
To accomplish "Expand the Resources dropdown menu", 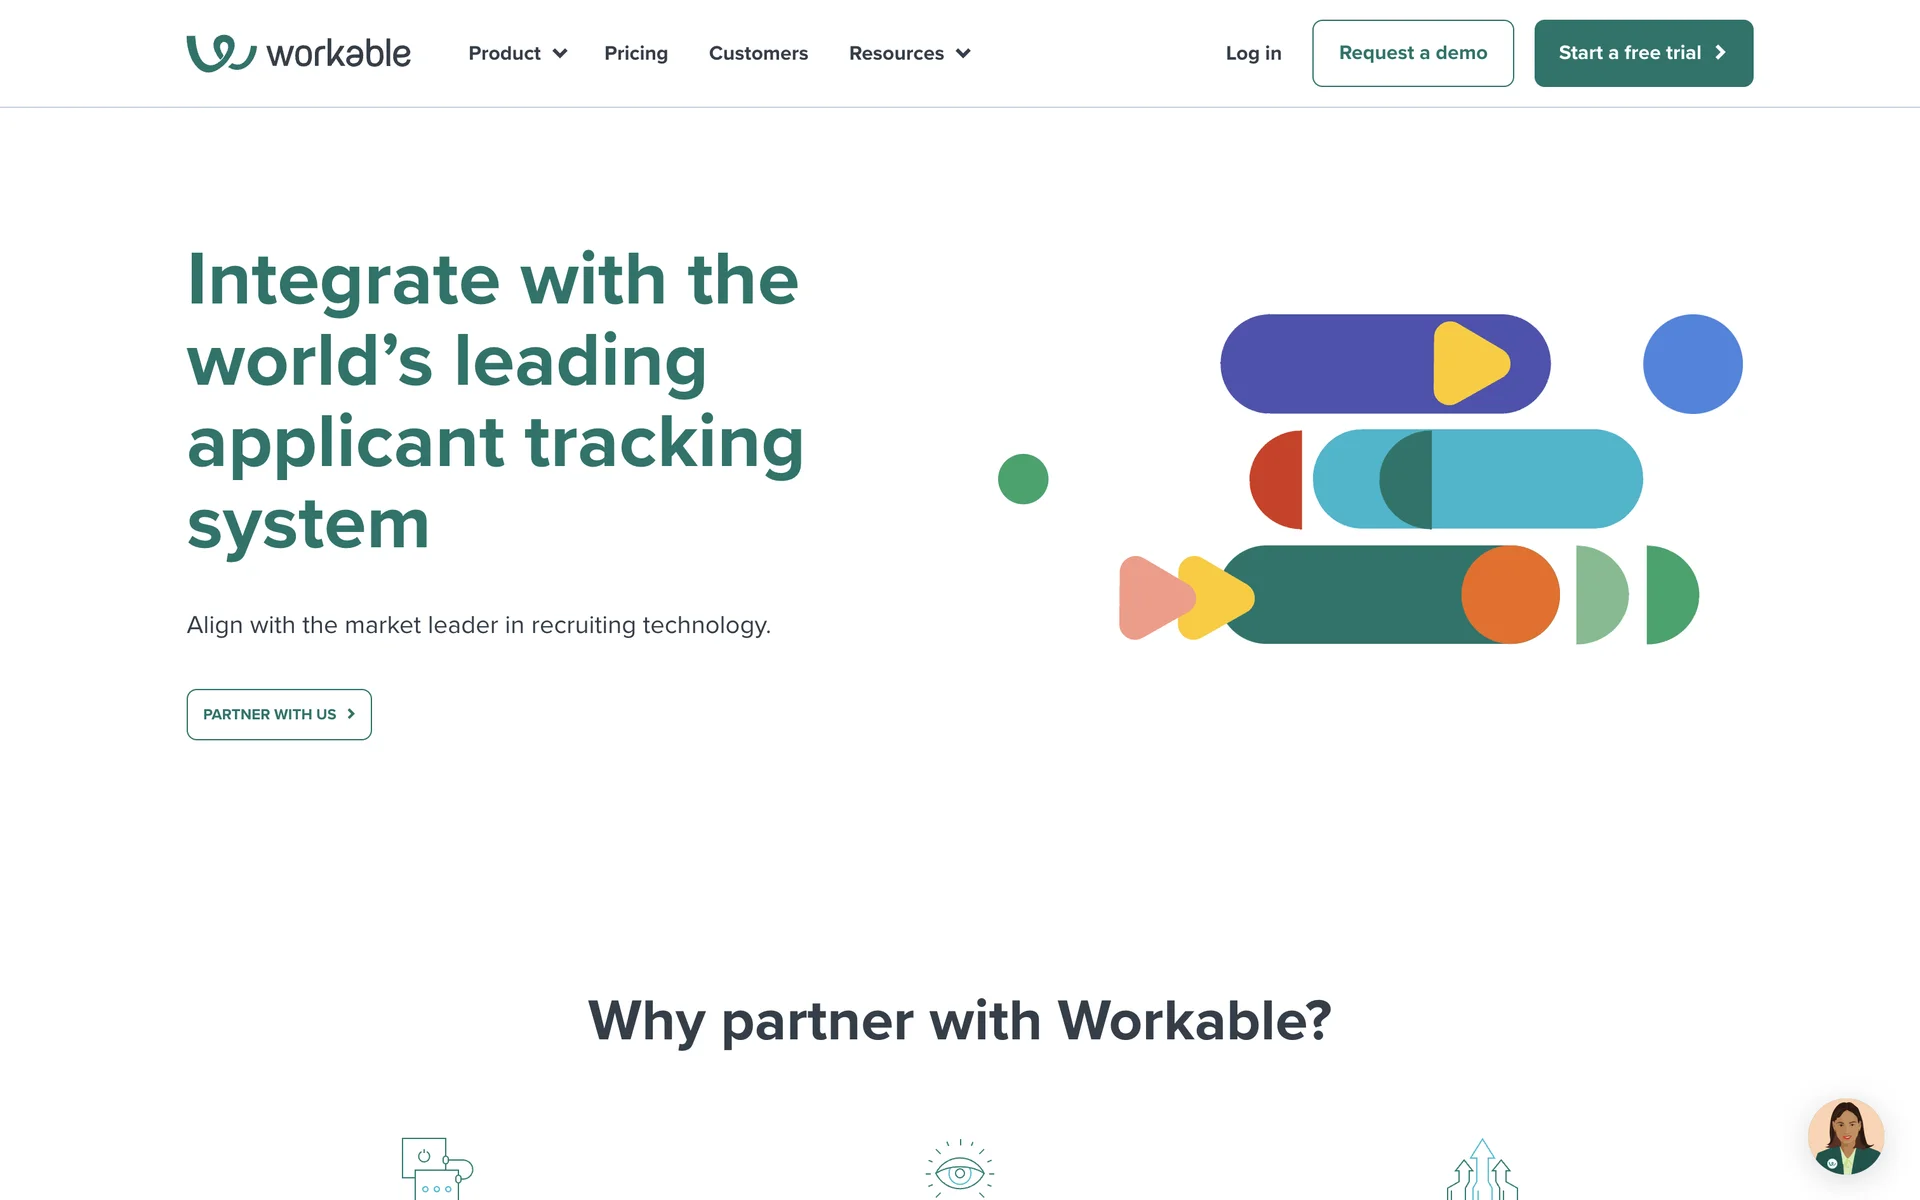I will click(897, 53).
